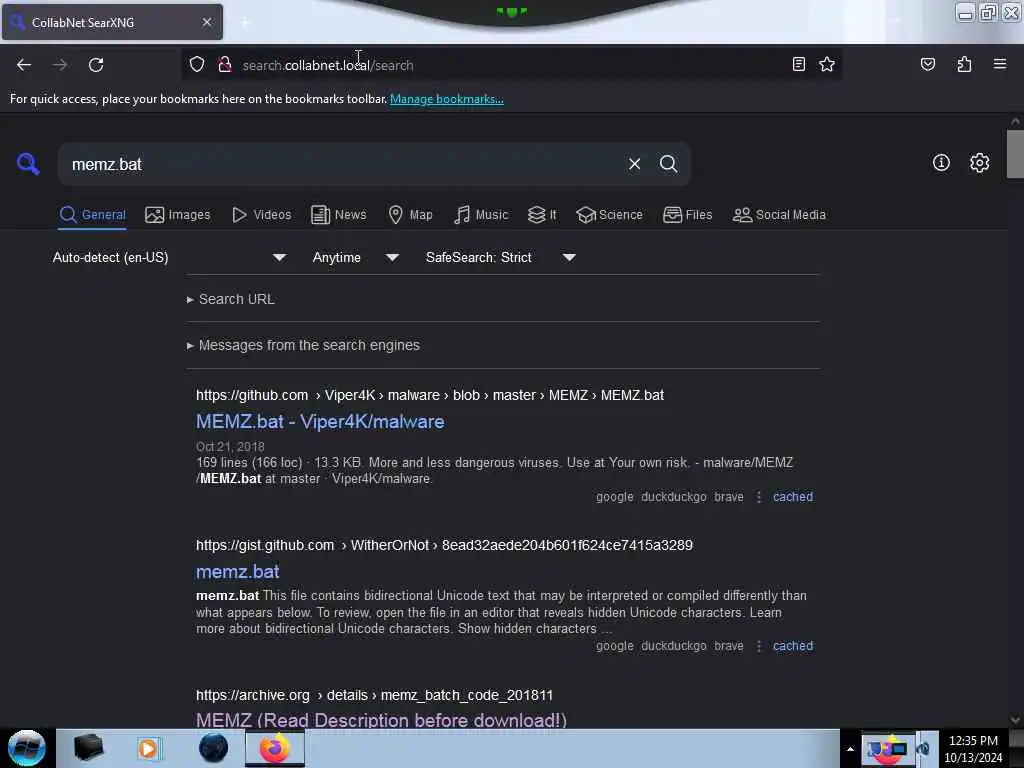Screen dimensions: 1024x768
Task: Open the SearXNG about info icon
Action: coord(940,163)
